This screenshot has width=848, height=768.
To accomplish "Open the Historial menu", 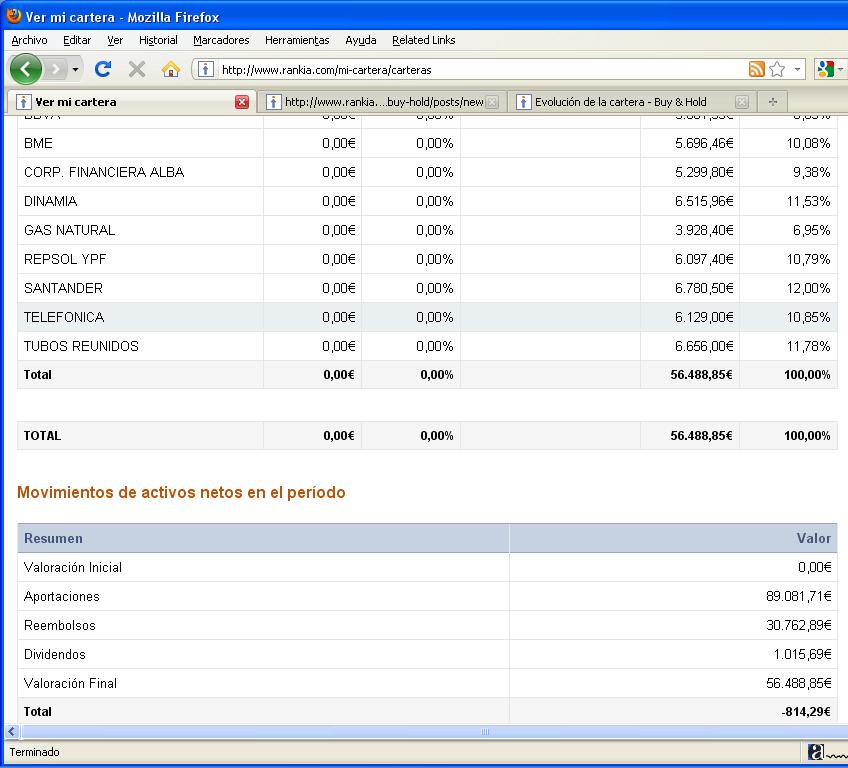I will tap(158, 40).
